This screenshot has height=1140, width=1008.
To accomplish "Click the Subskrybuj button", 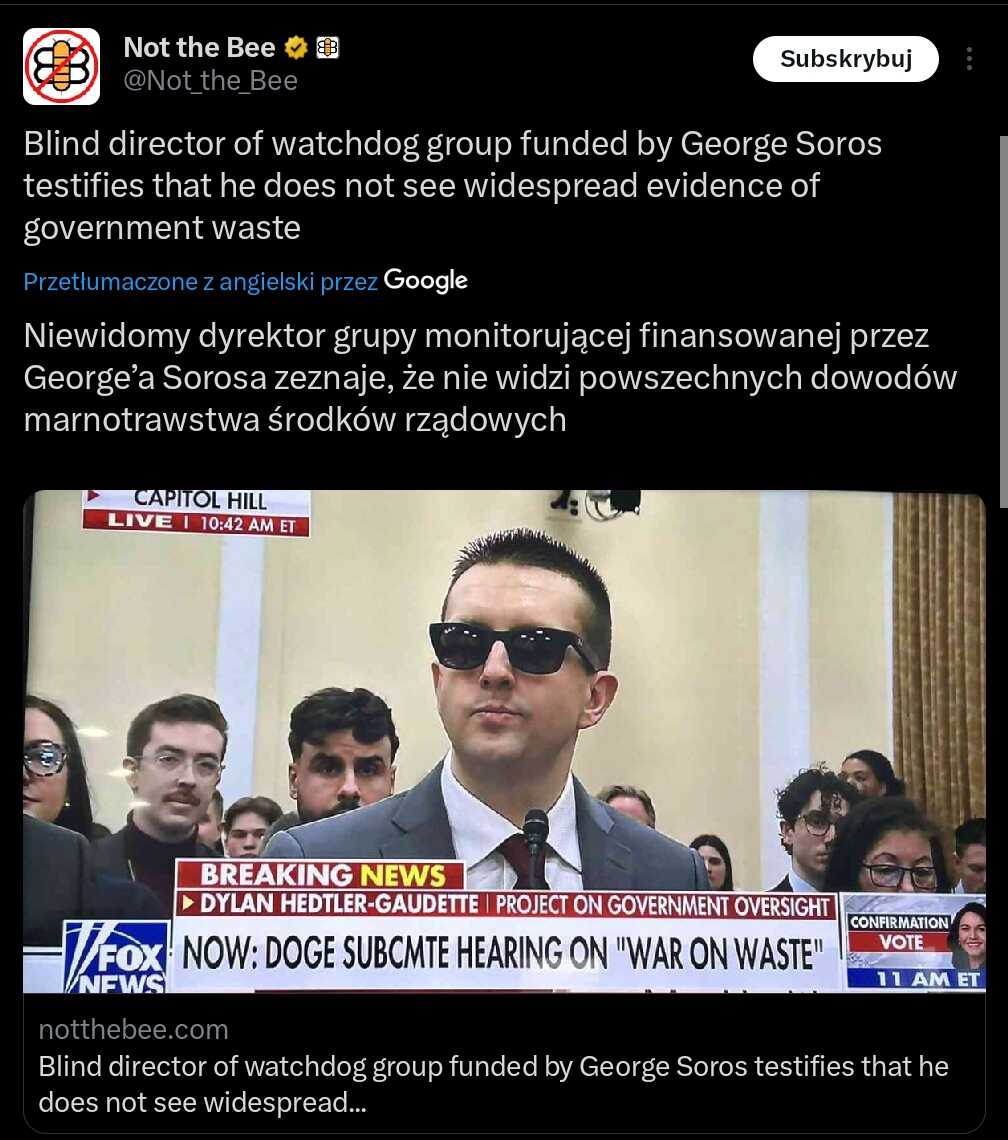I will click(846, 59).
